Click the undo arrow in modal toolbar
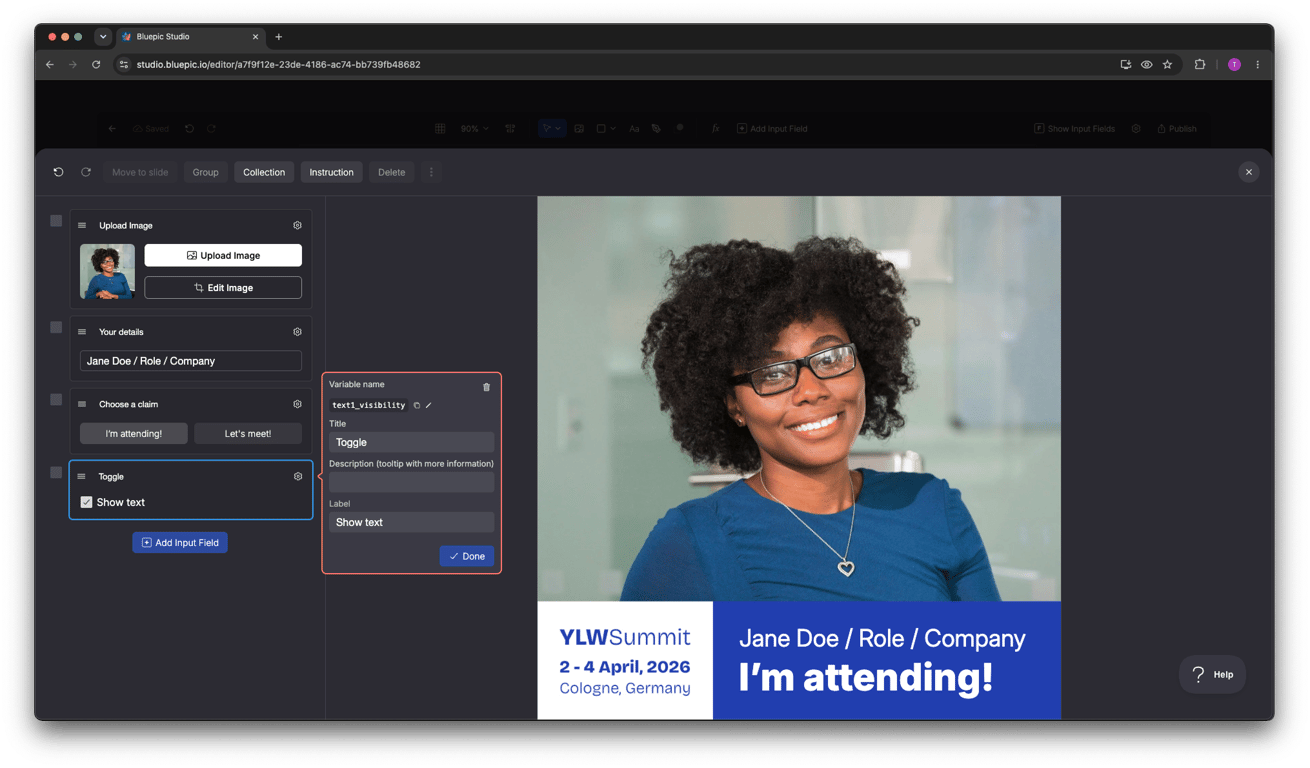1310x768 pixels. coord(58,172)
